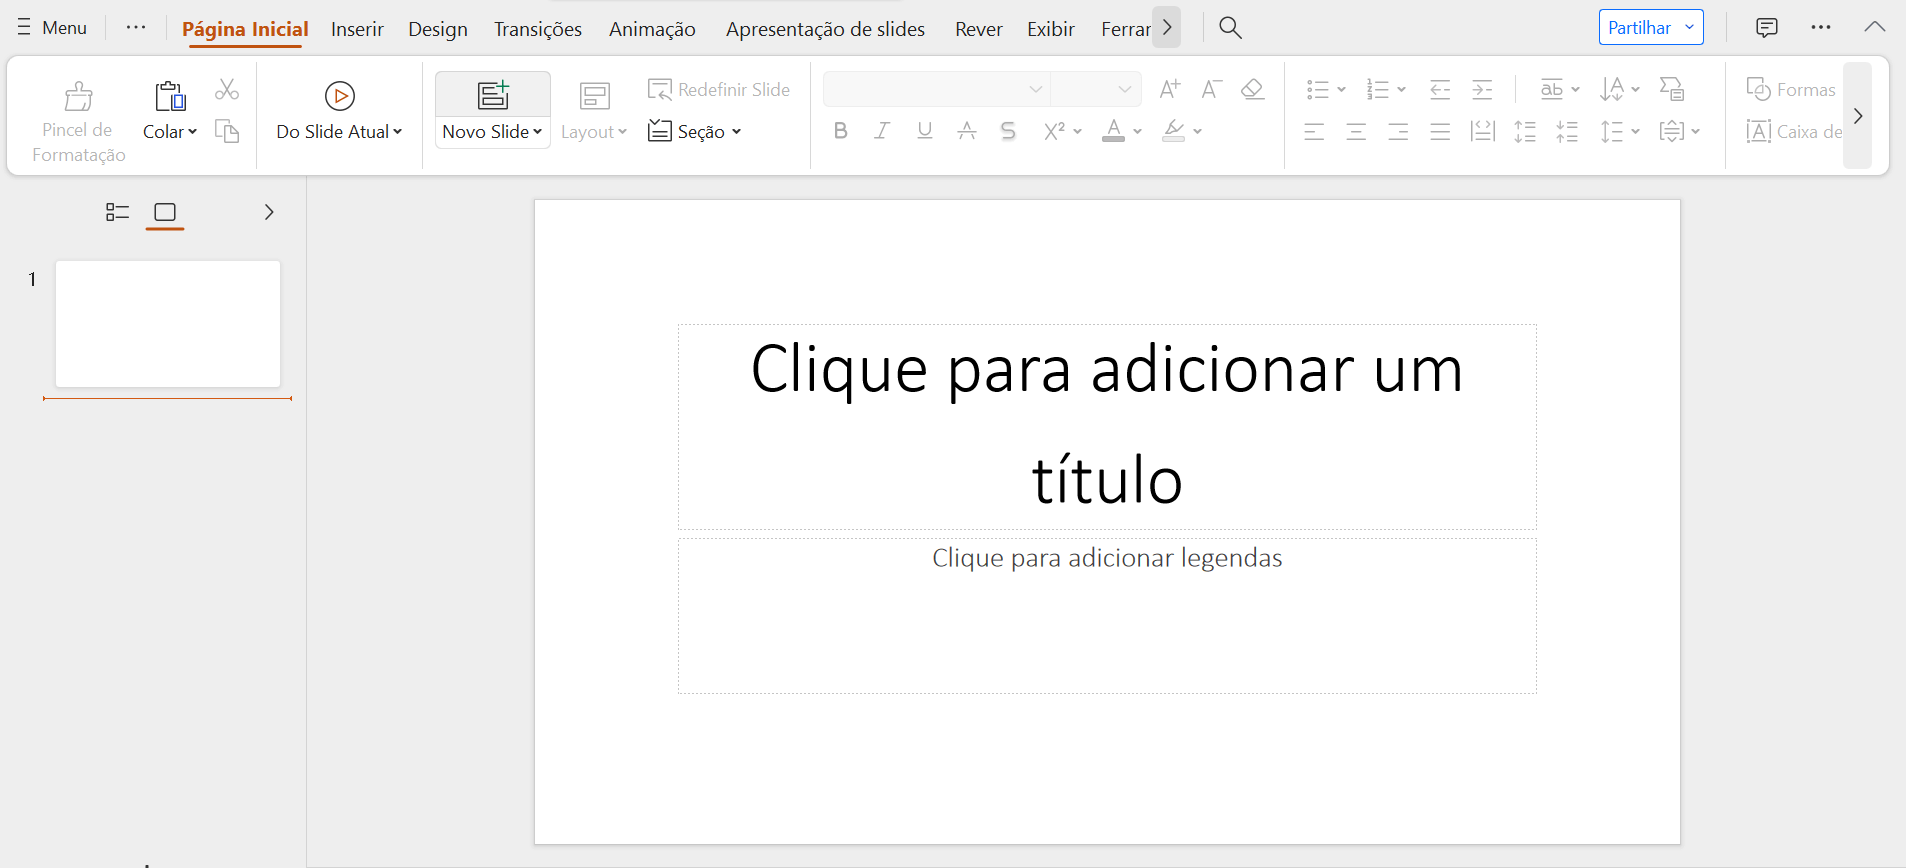
Task: Open the Animação tab
Action: [x=652, y=29]
